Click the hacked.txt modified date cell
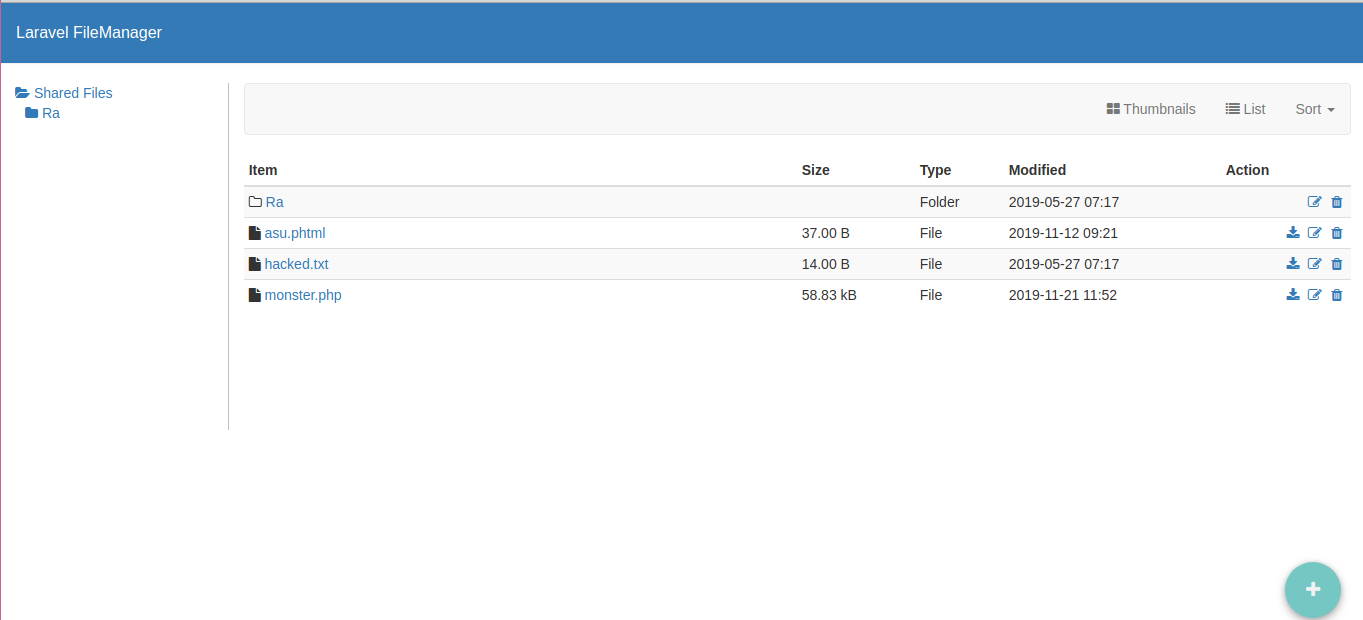Image resolution: width=1363 pixels, height=620 pixels. tap(1064, 264)
